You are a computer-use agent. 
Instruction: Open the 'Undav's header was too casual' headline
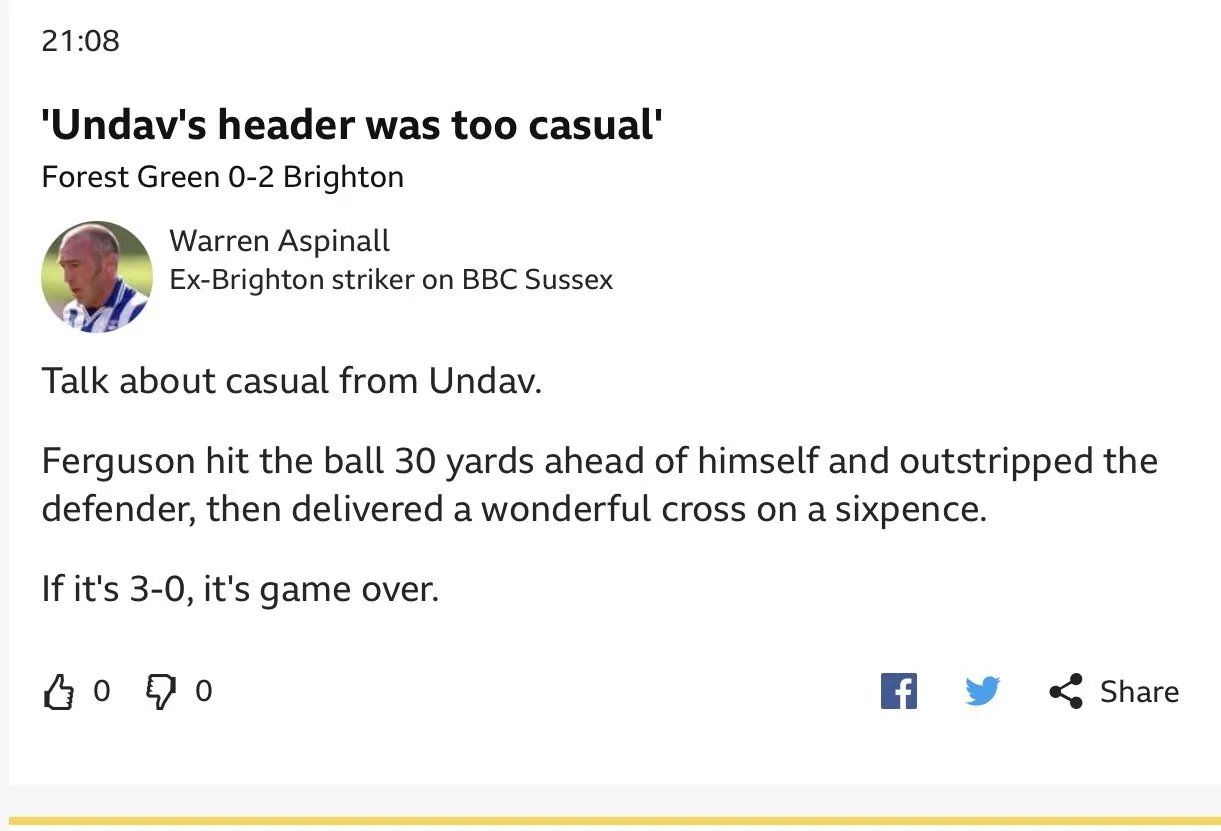point(352,126)
